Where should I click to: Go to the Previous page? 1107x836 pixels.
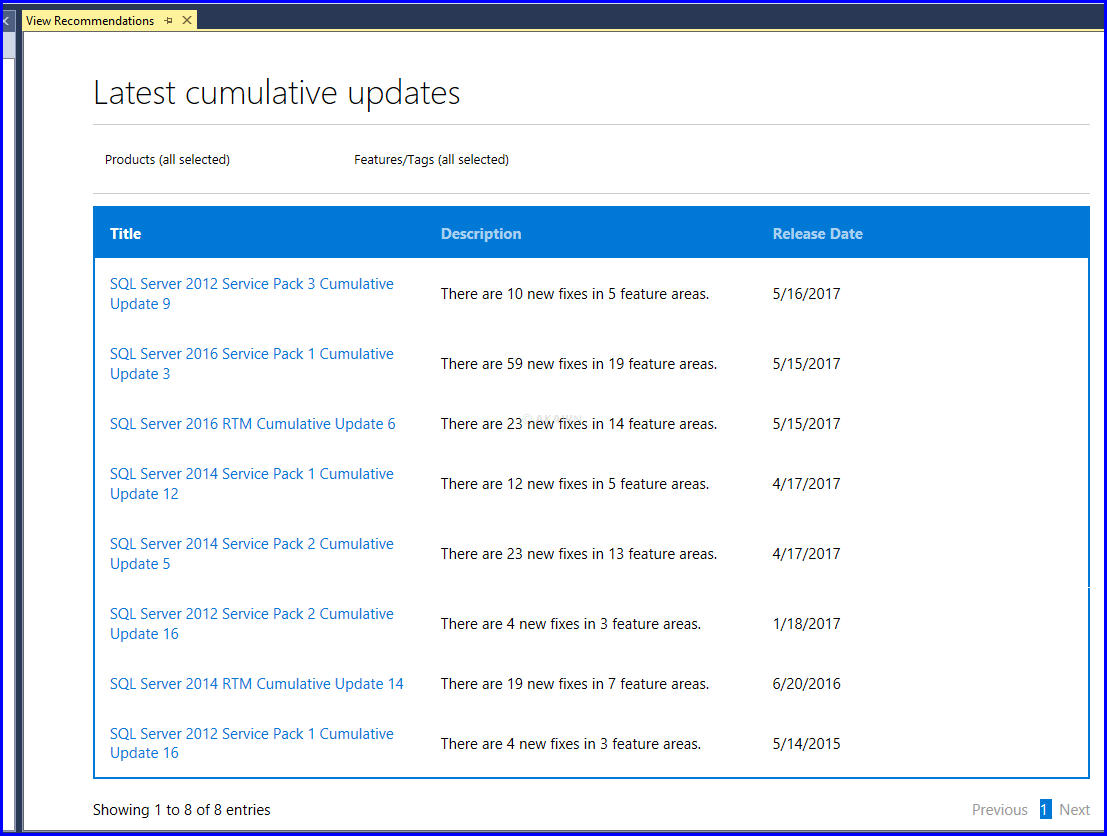1000,810
